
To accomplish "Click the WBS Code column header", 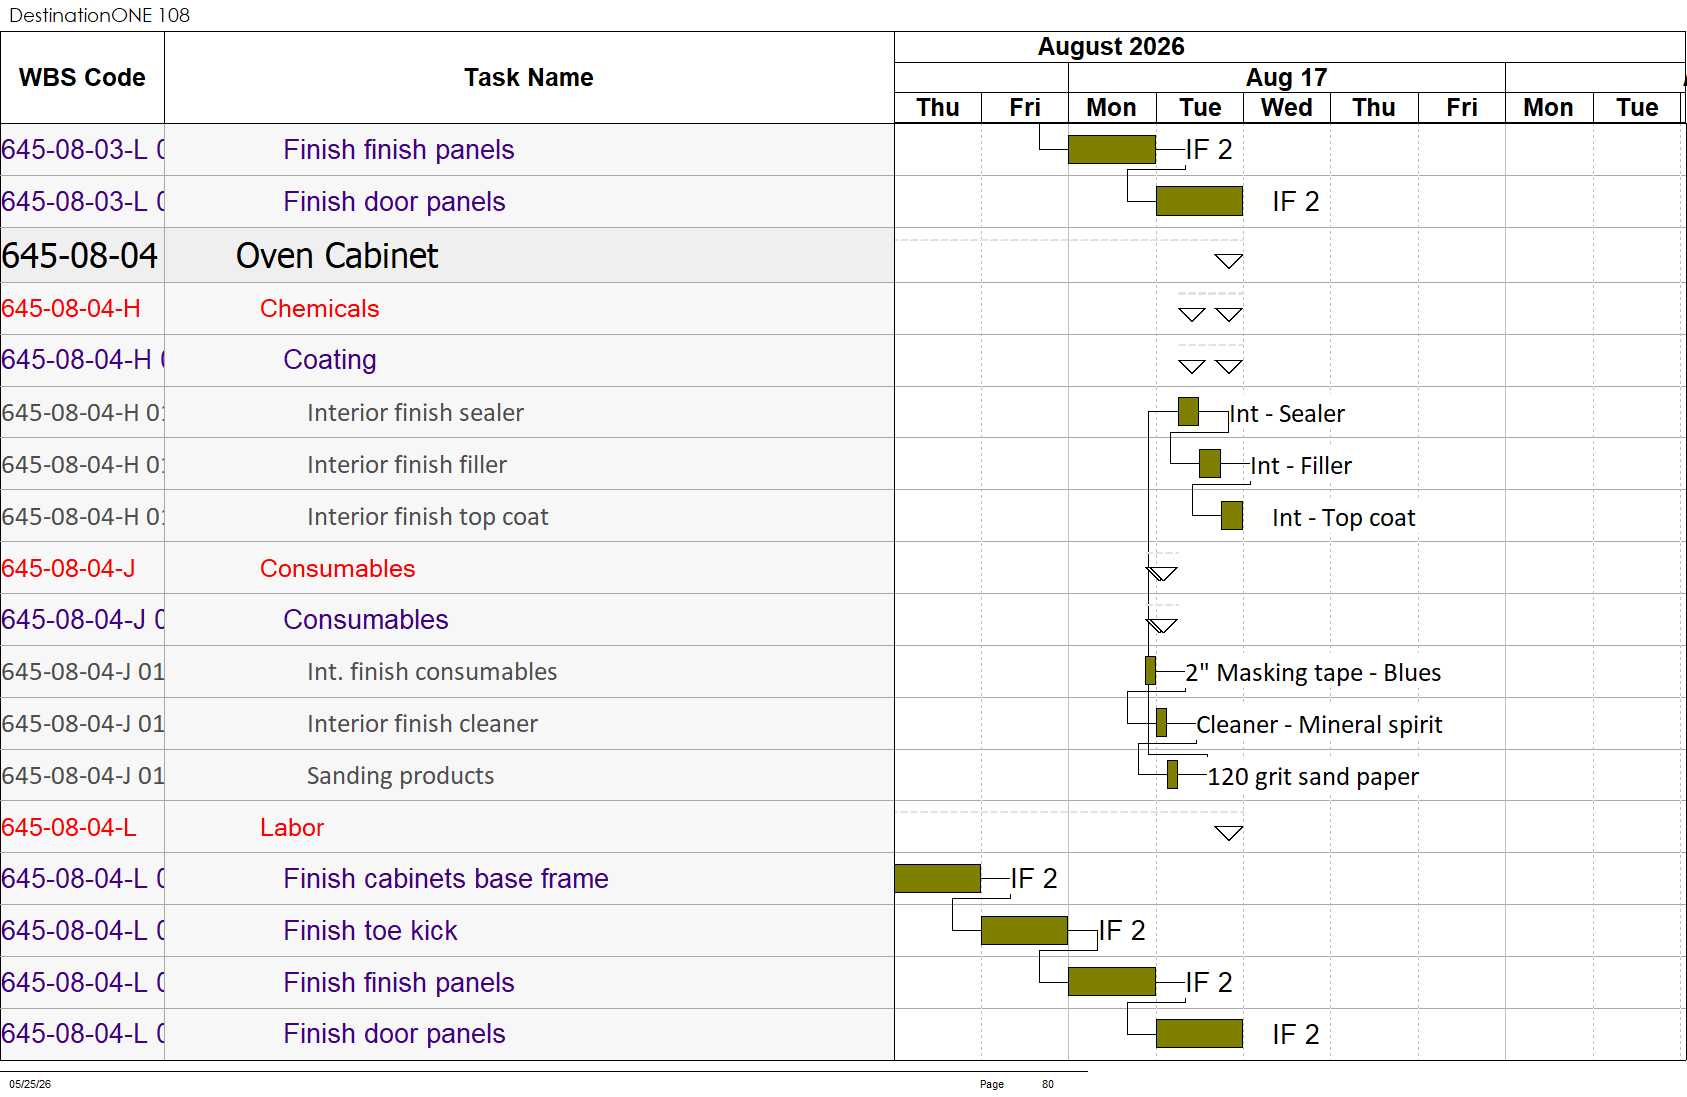I will 82,78.
